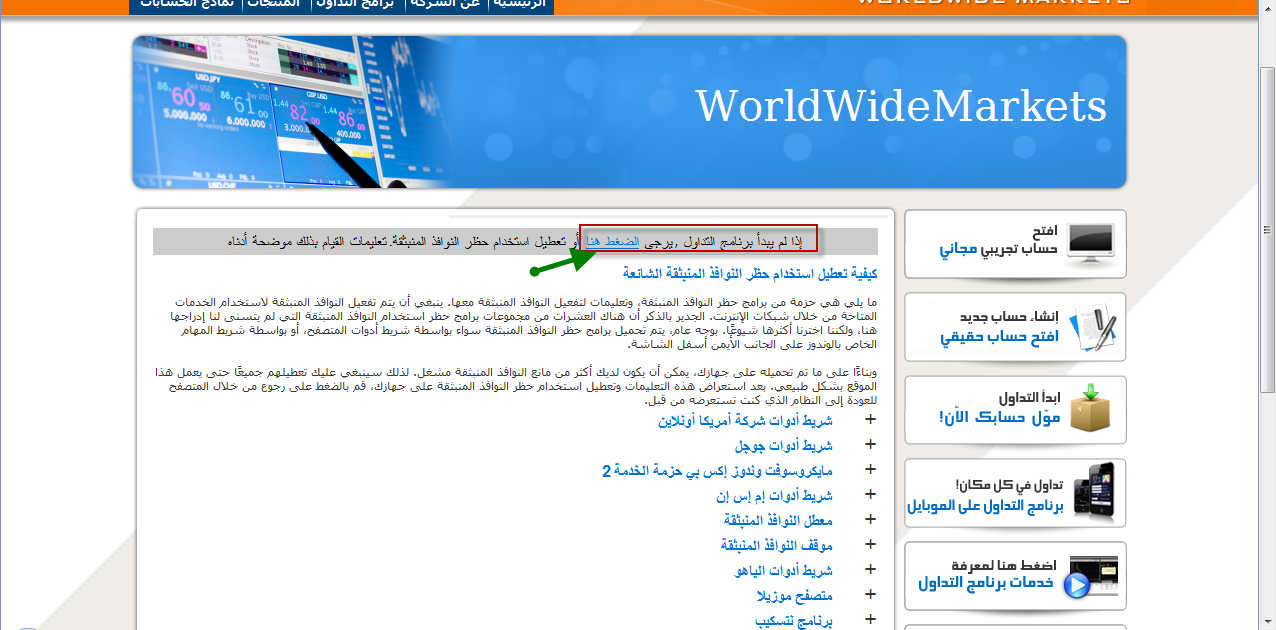Open the الرئيسية navigation tab

[x=521, y=5]
